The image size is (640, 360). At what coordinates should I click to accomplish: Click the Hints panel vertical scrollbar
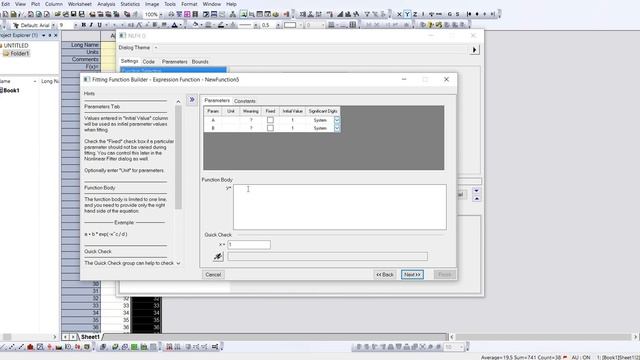click(178, 157)
